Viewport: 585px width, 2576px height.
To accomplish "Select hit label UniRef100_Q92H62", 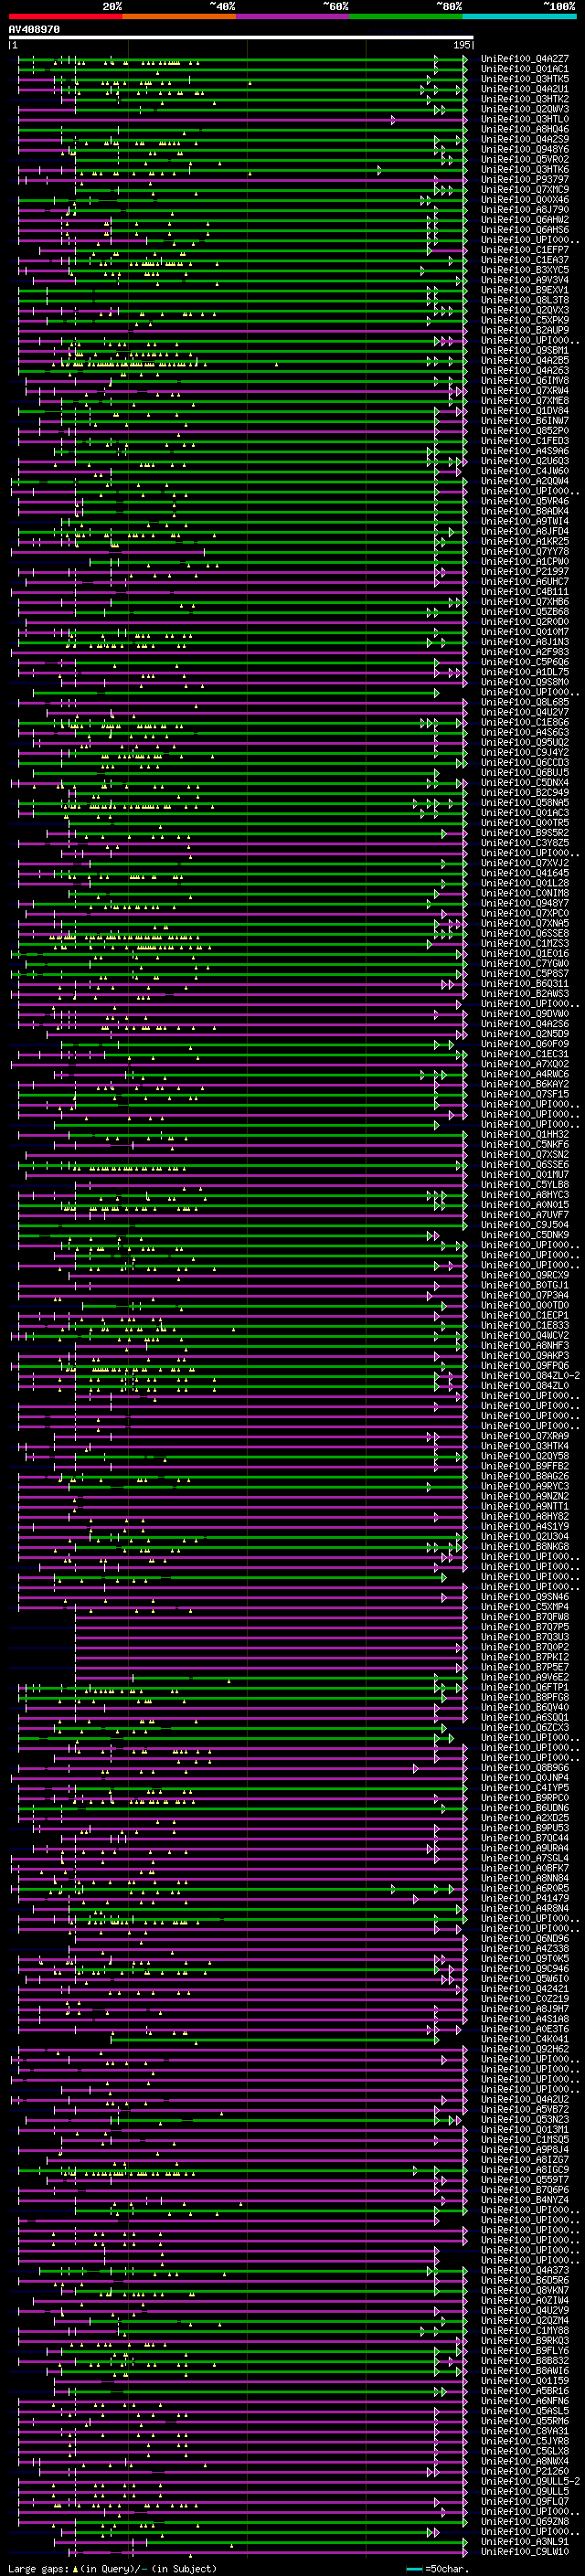I will click(x=525, y=2049).
